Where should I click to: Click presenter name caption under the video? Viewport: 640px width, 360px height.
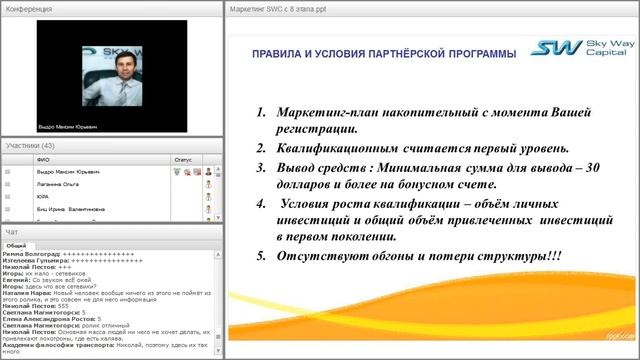68,127
